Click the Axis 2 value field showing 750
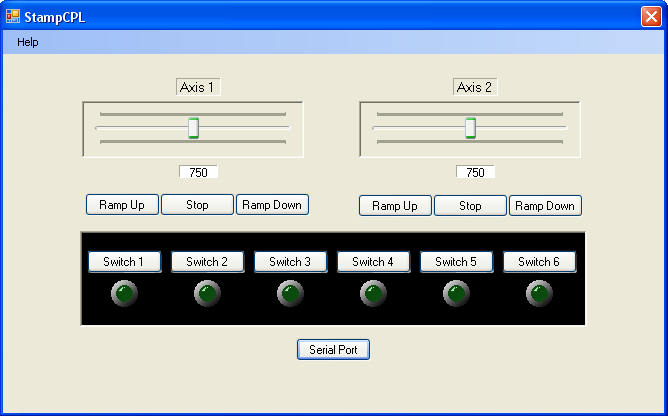This screenshot has height=416, width=668. coord(475,172)
